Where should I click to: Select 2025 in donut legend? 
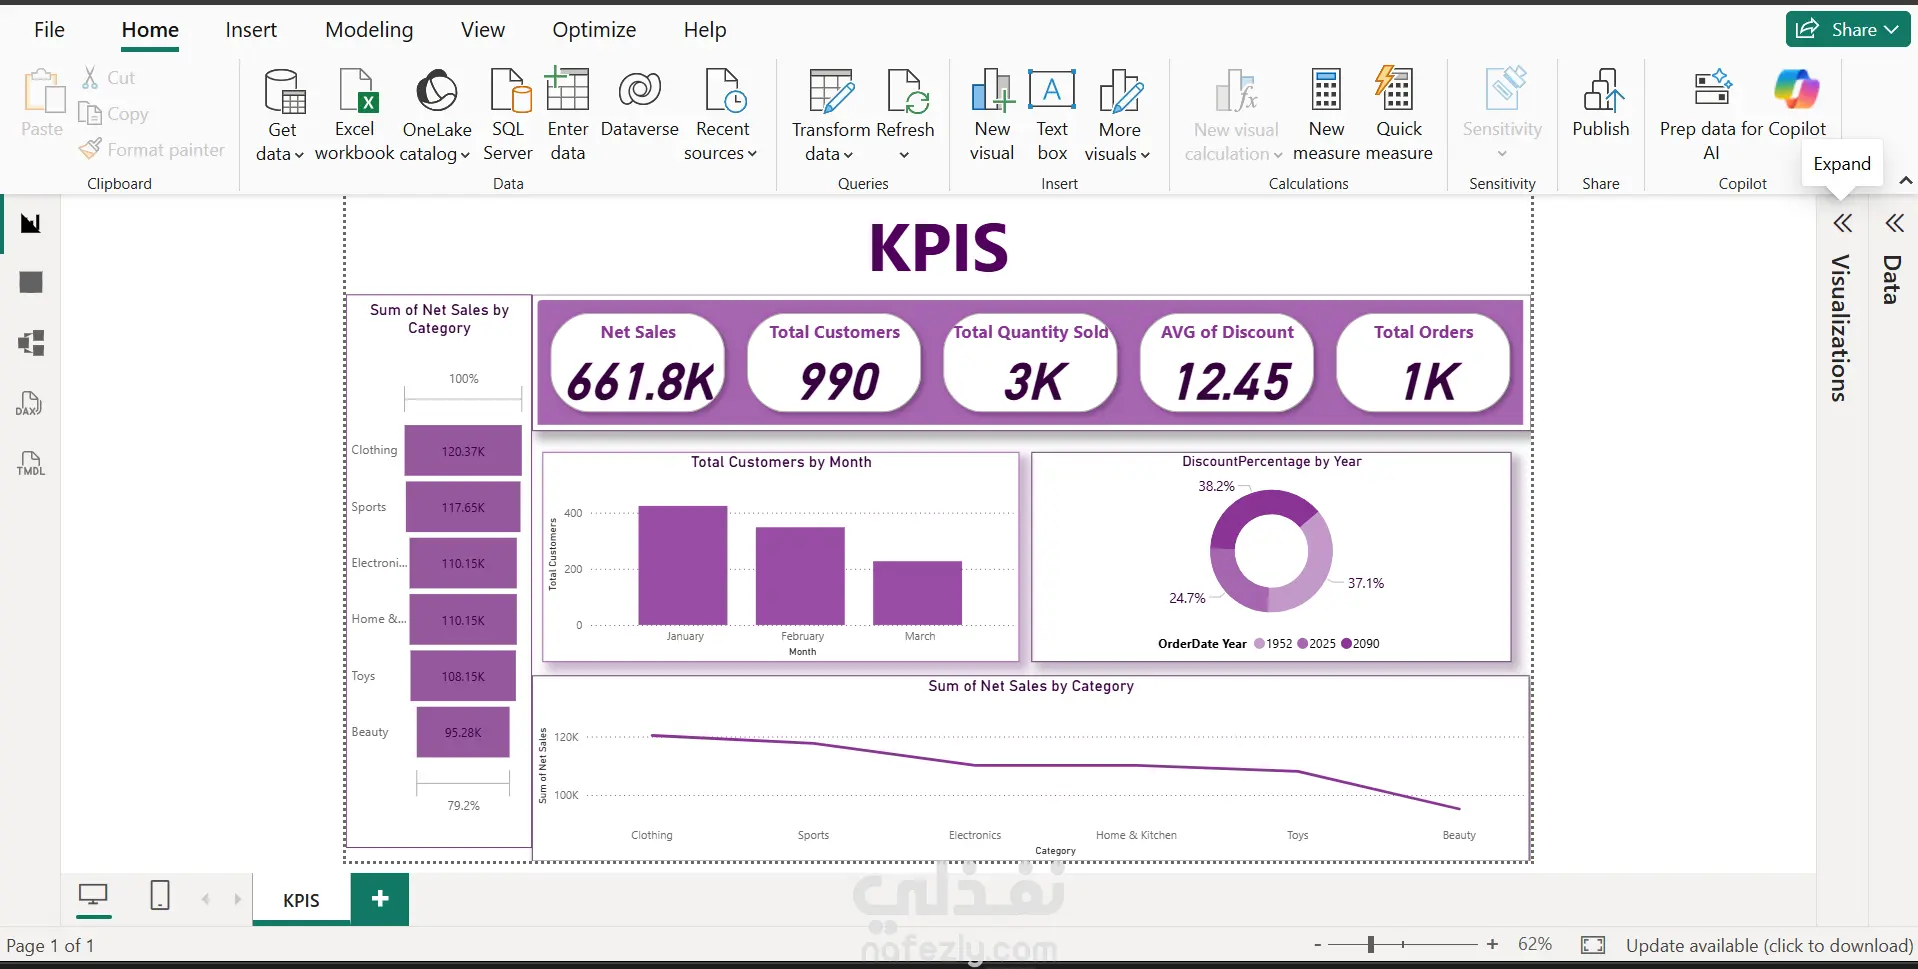coord(1316,644)
